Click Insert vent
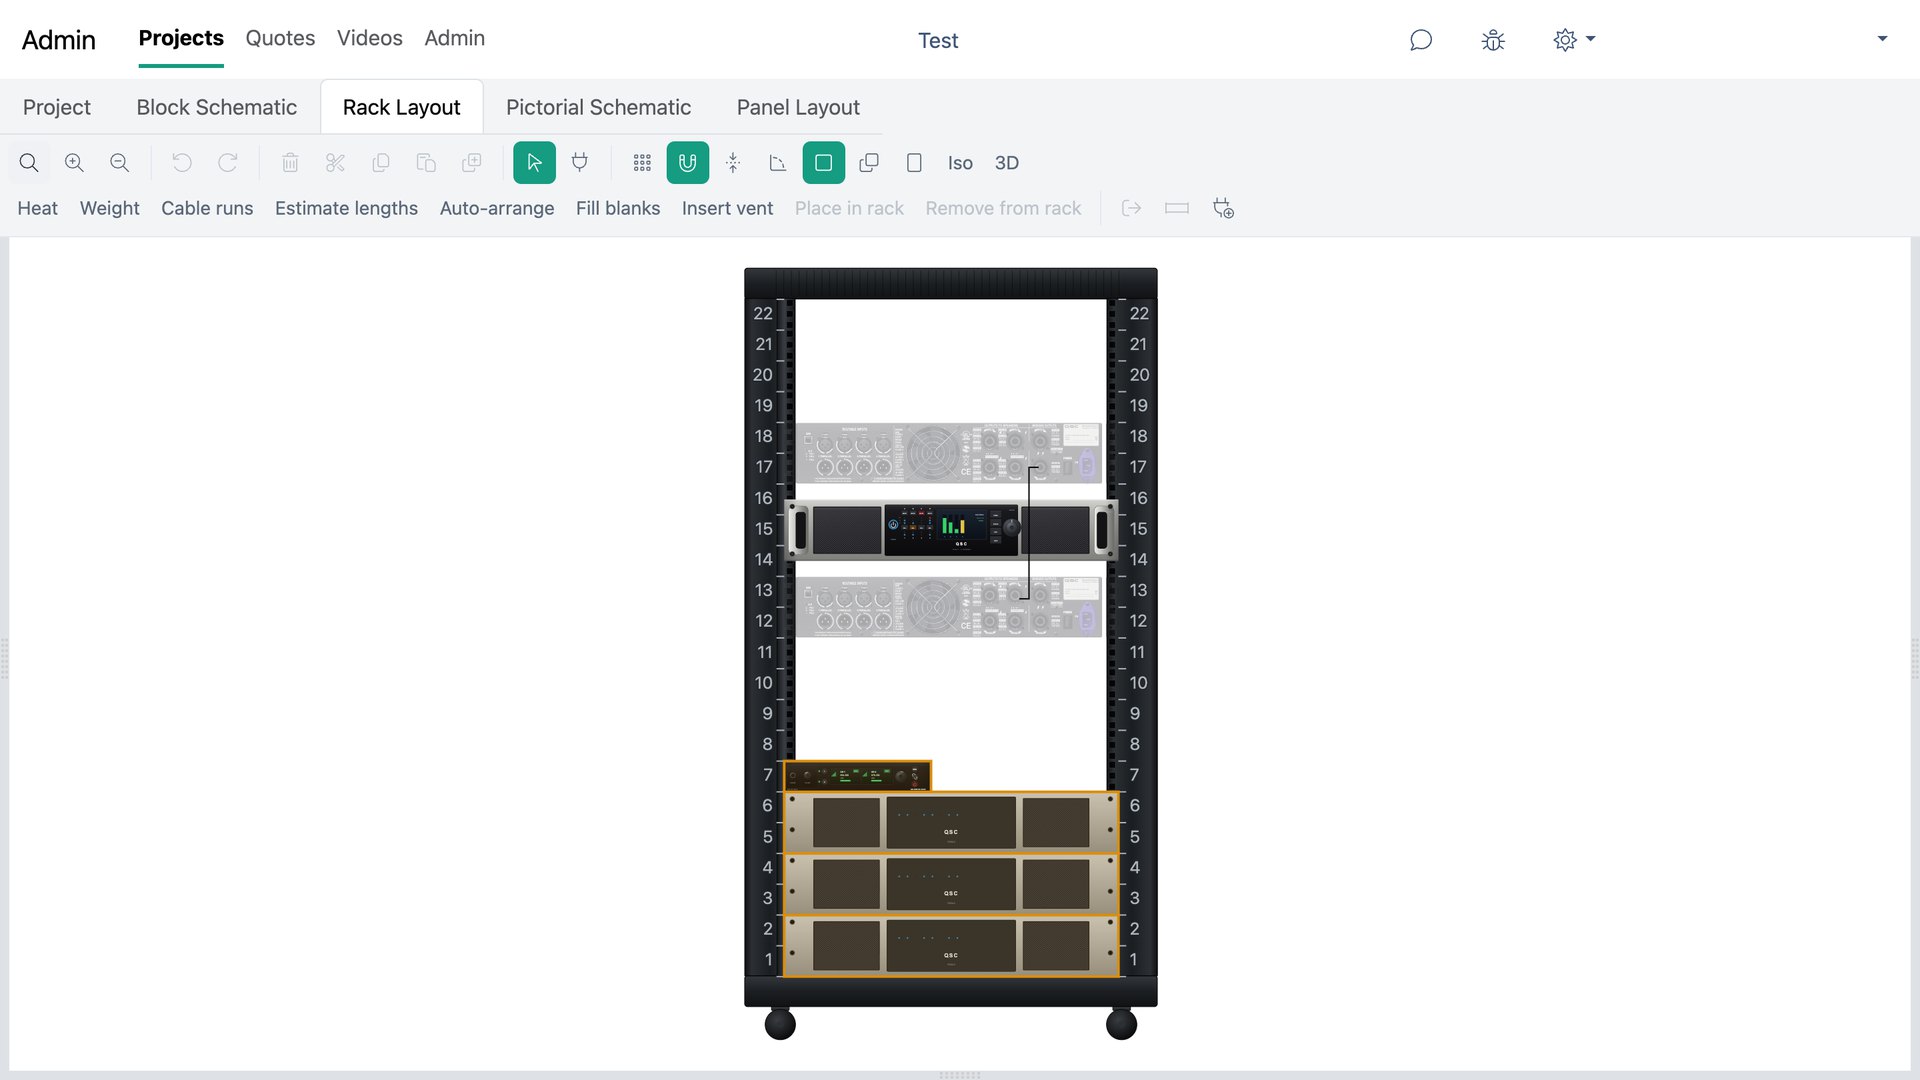Screen dimensions: 1920x1080 [x=727, y=208]
